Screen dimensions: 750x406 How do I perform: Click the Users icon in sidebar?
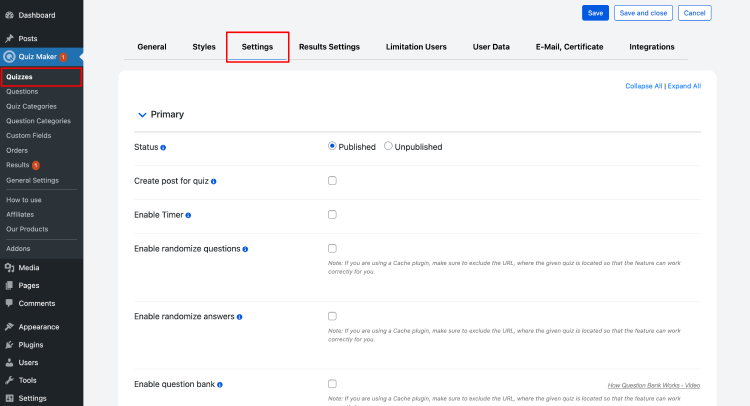9,362
